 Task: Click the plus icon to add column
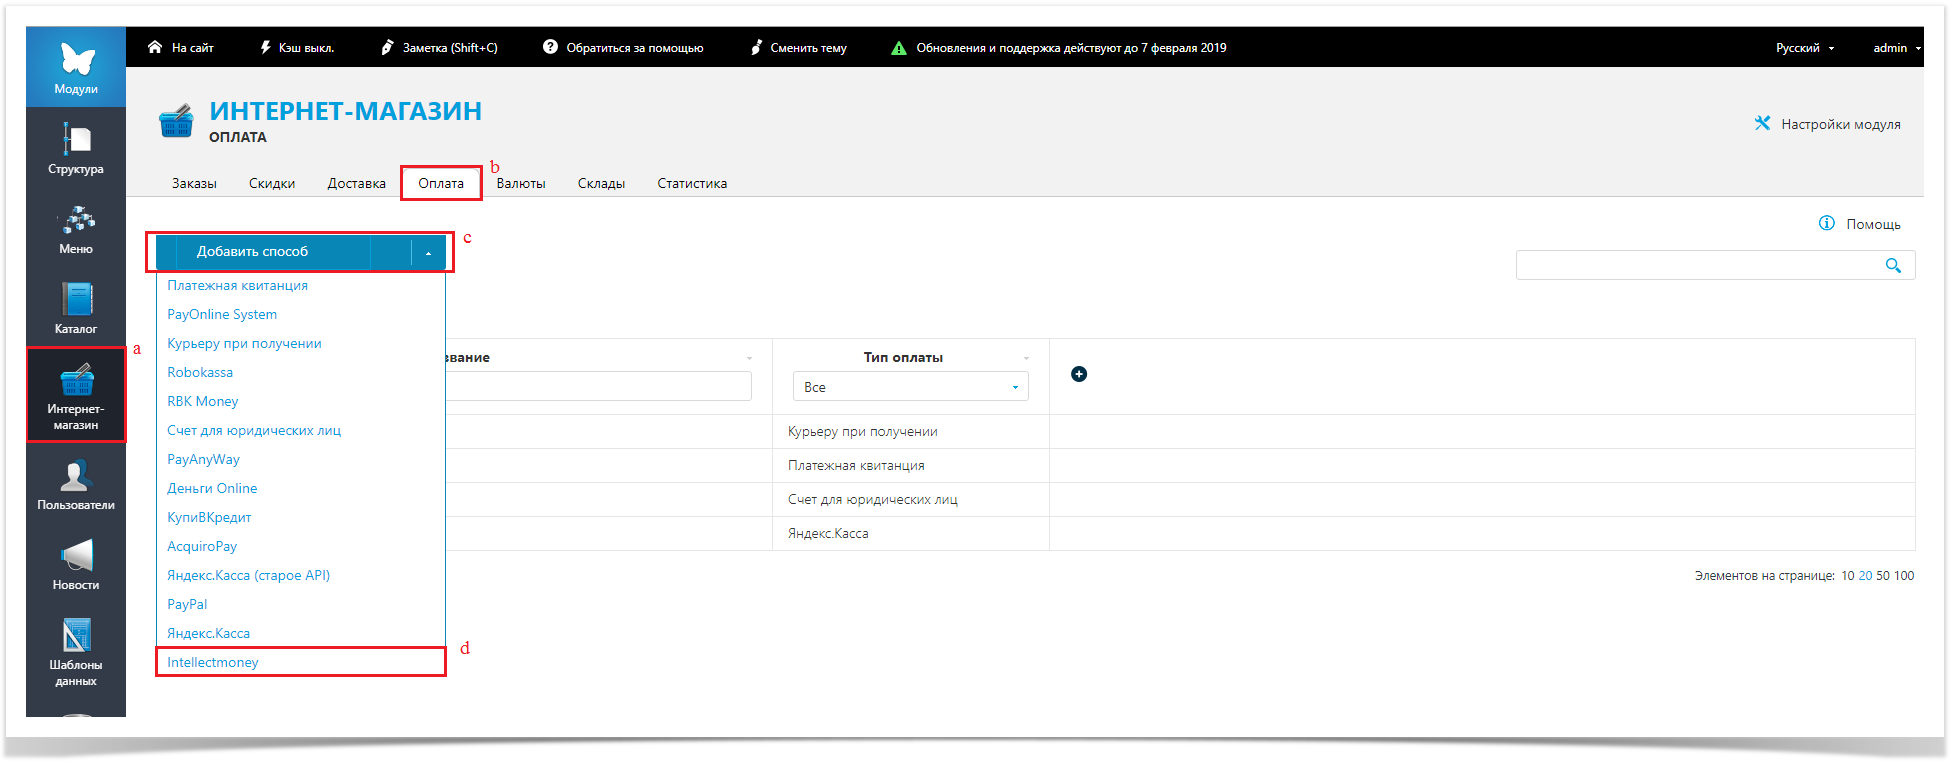tap(1079, 374)
